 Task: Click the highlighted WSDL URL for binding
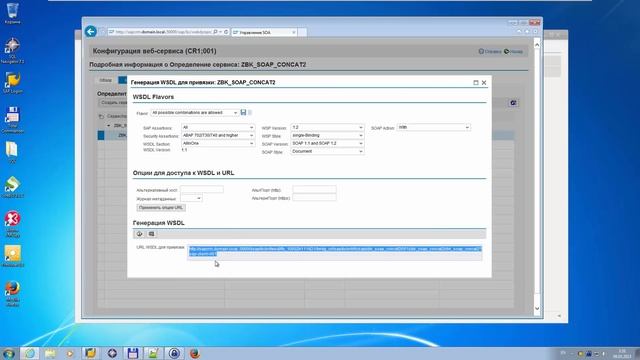(x=335, y=251)
